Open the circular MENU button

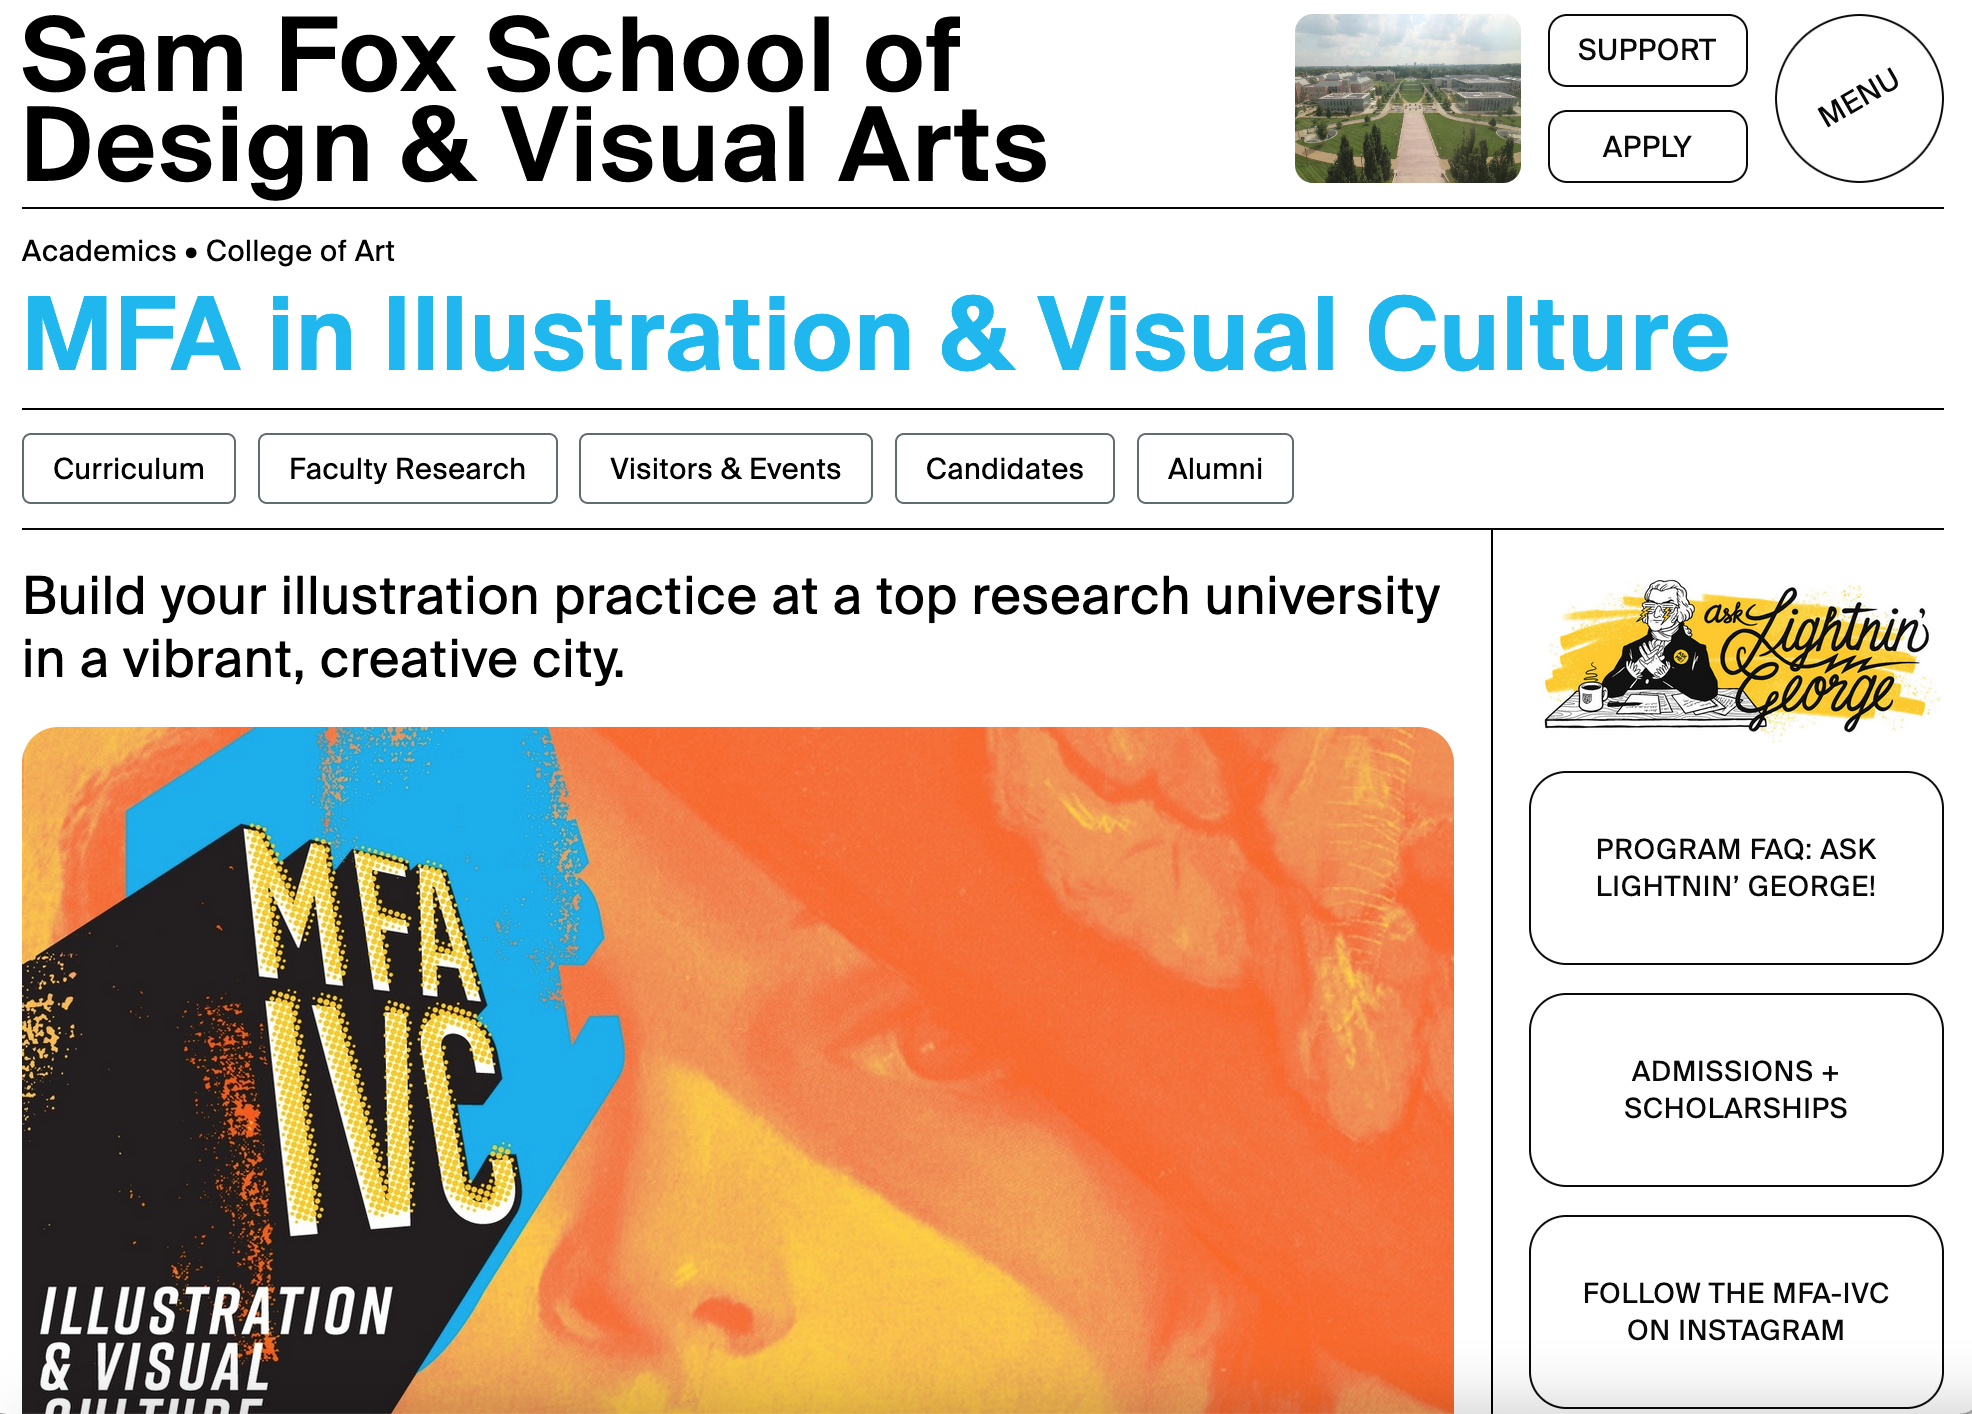1858,98
